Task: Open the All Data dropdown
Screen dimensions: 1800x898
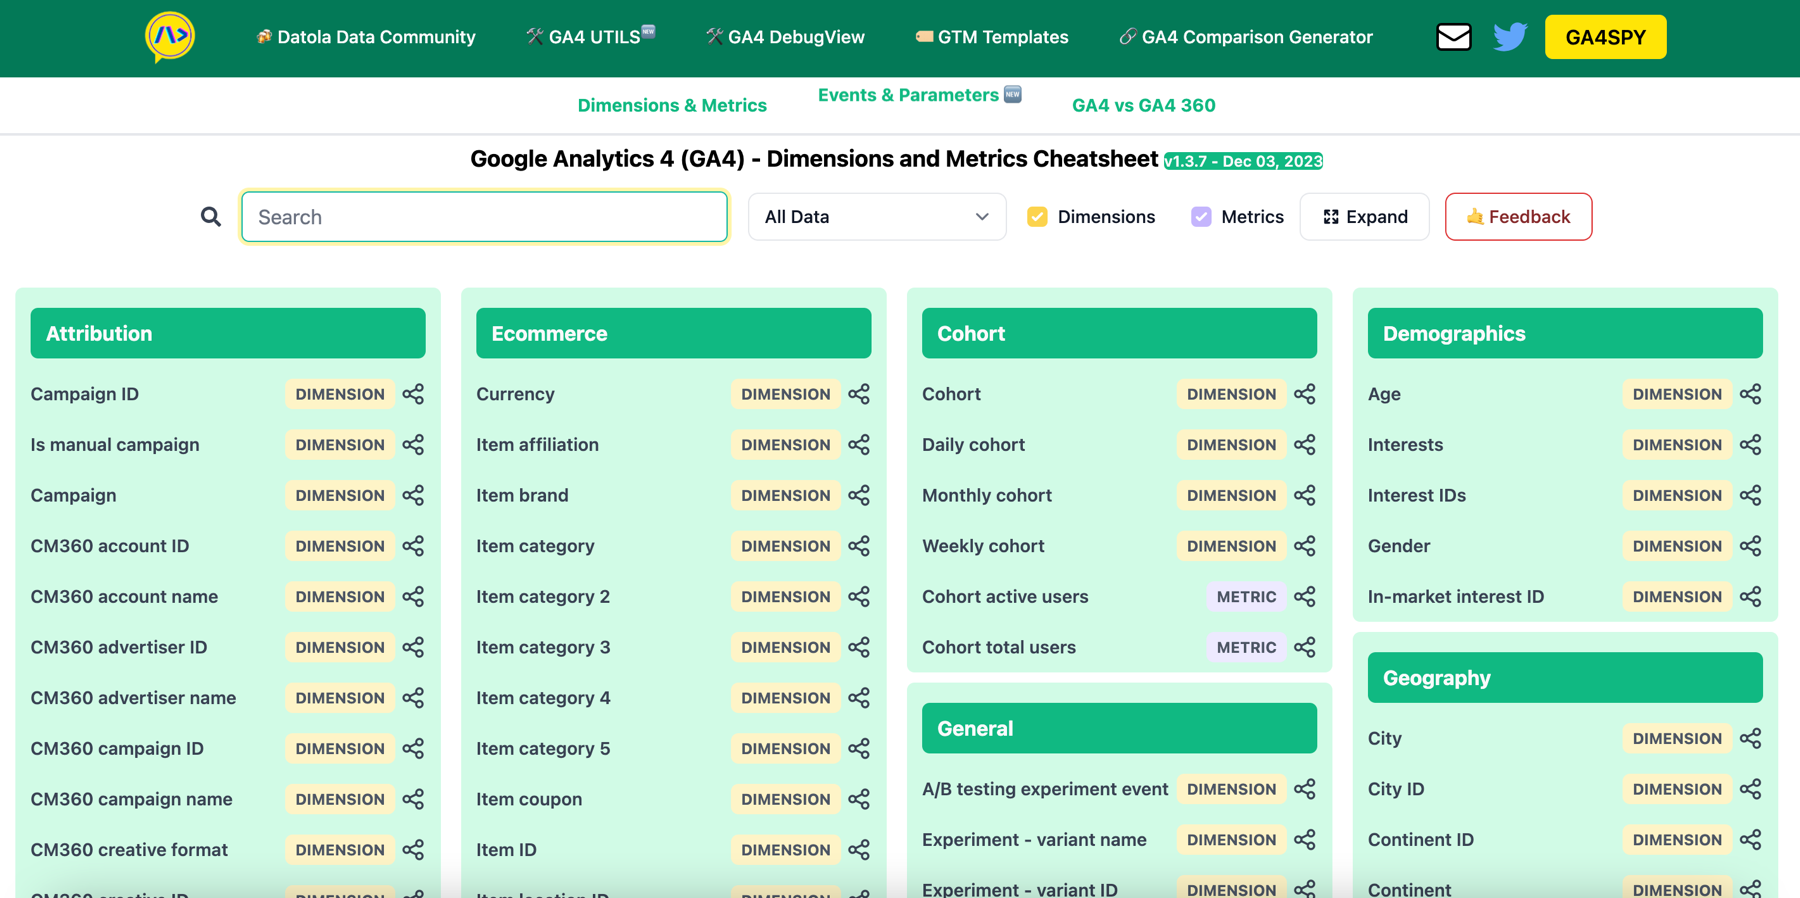Action: pyautogui.click(x=877, y=217)
